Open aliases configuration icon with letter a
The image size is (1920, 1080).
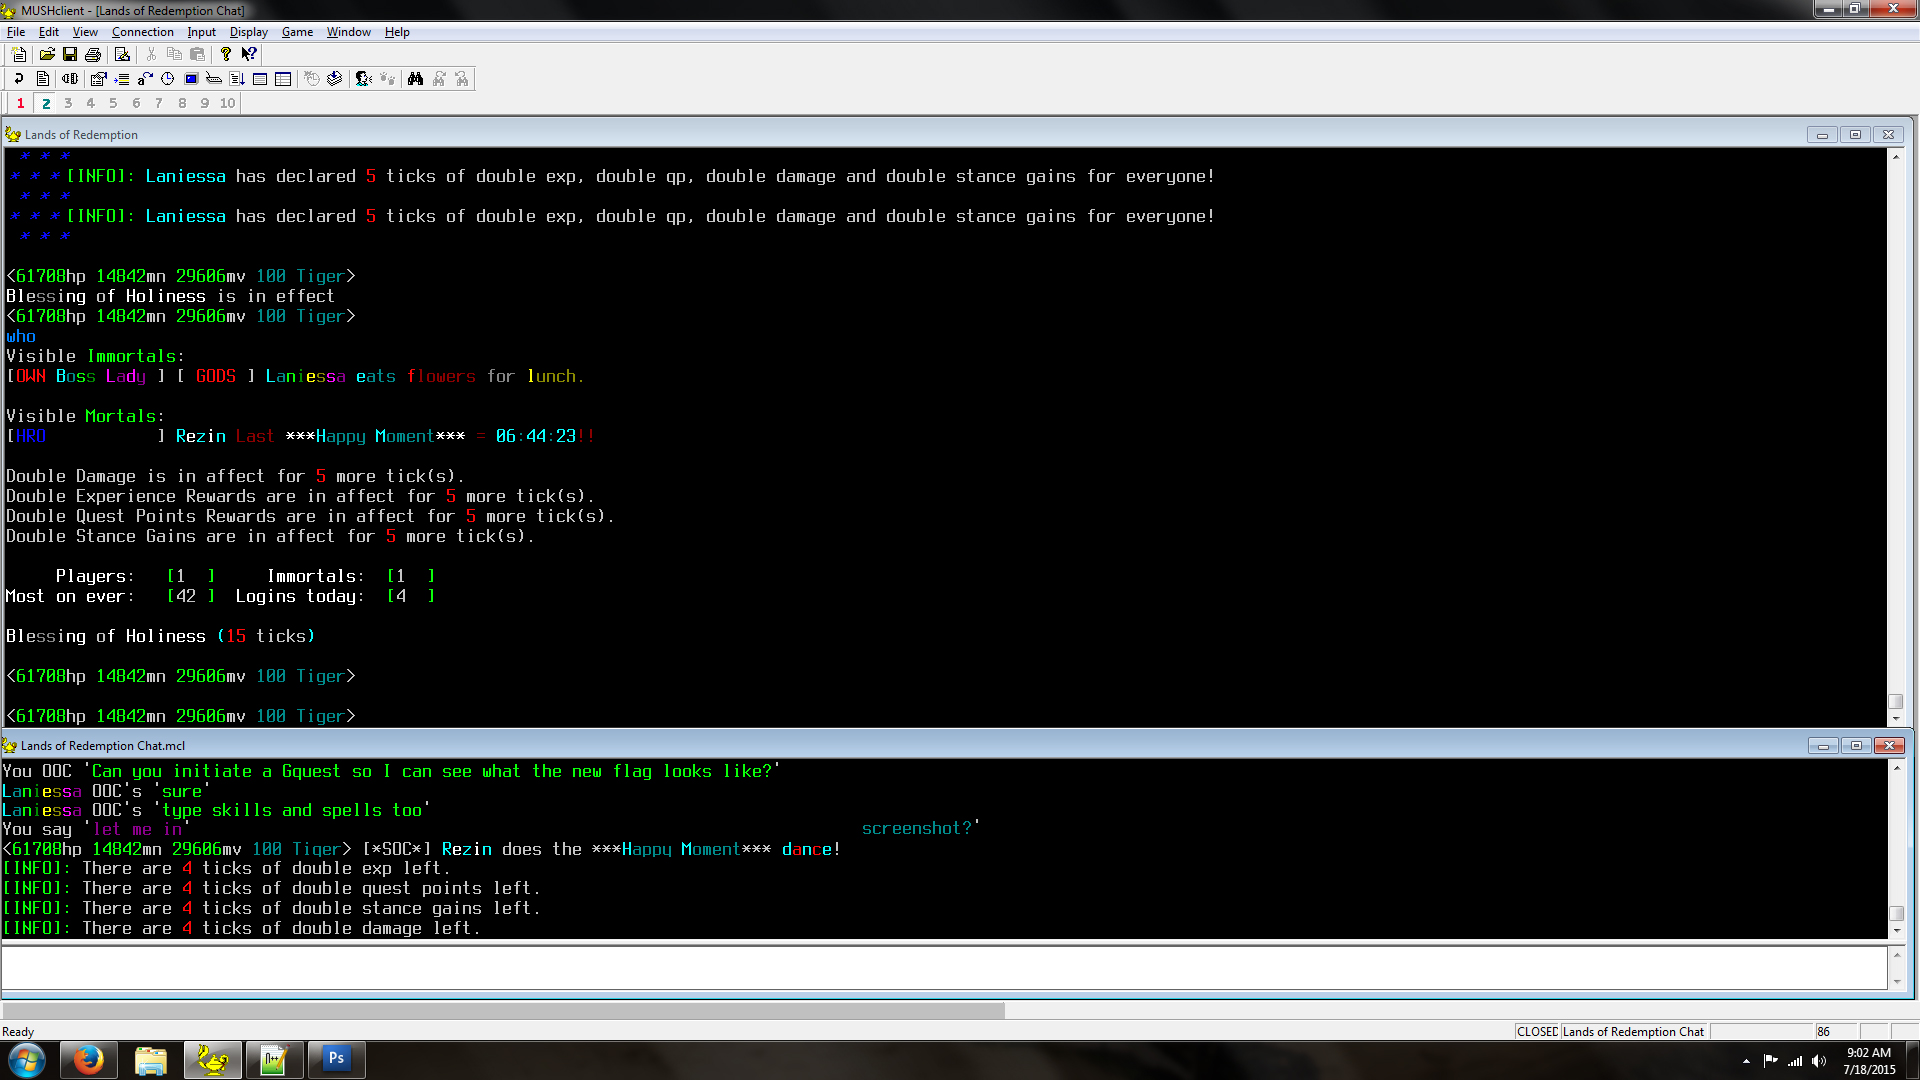pyautogui.click(x=145, y=78)
